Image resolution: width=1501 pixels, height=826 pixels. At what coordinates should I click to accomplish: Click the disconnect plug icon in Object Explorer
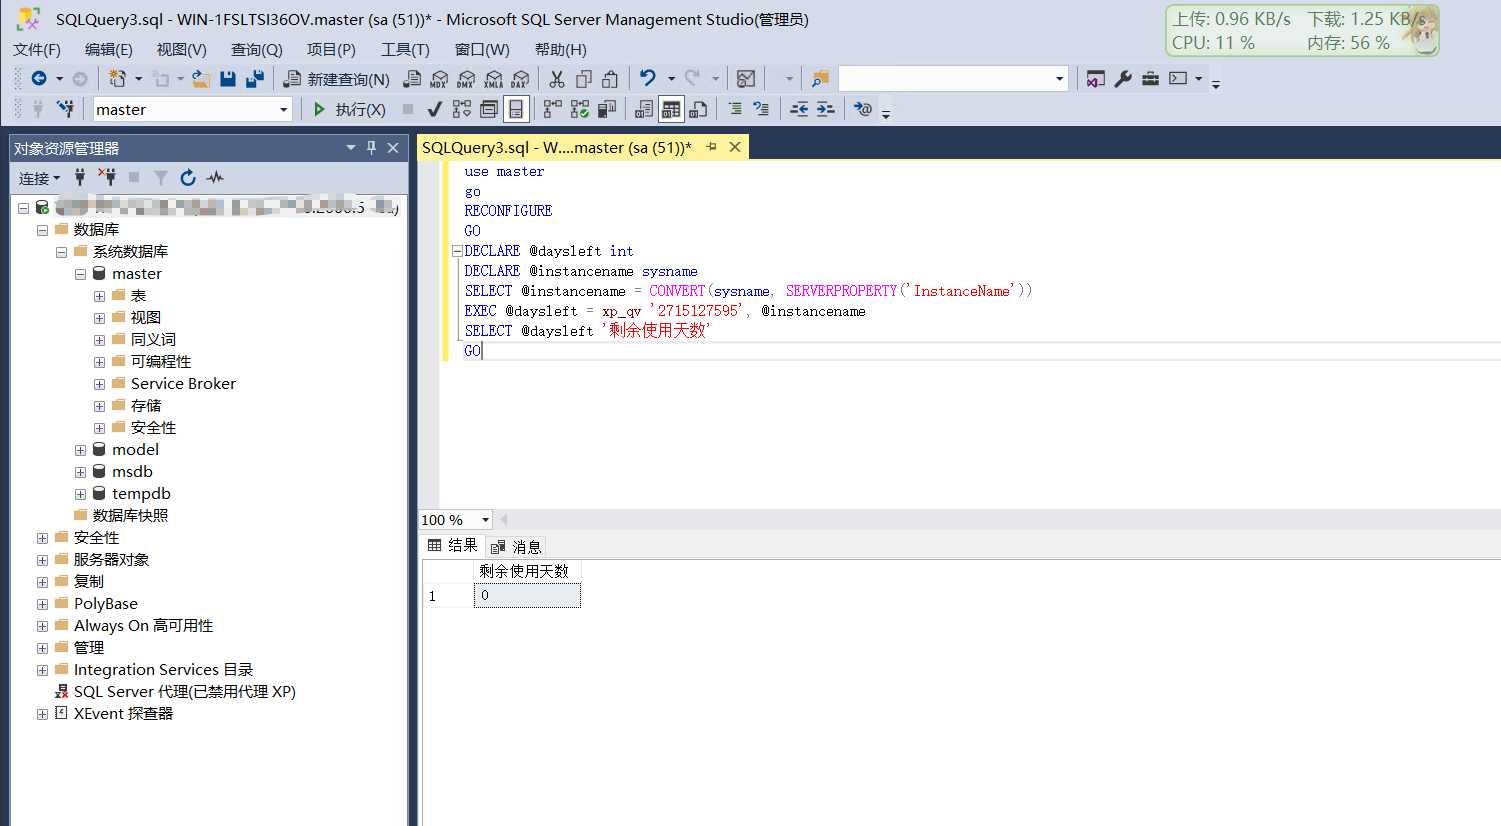tap(107, 178)
